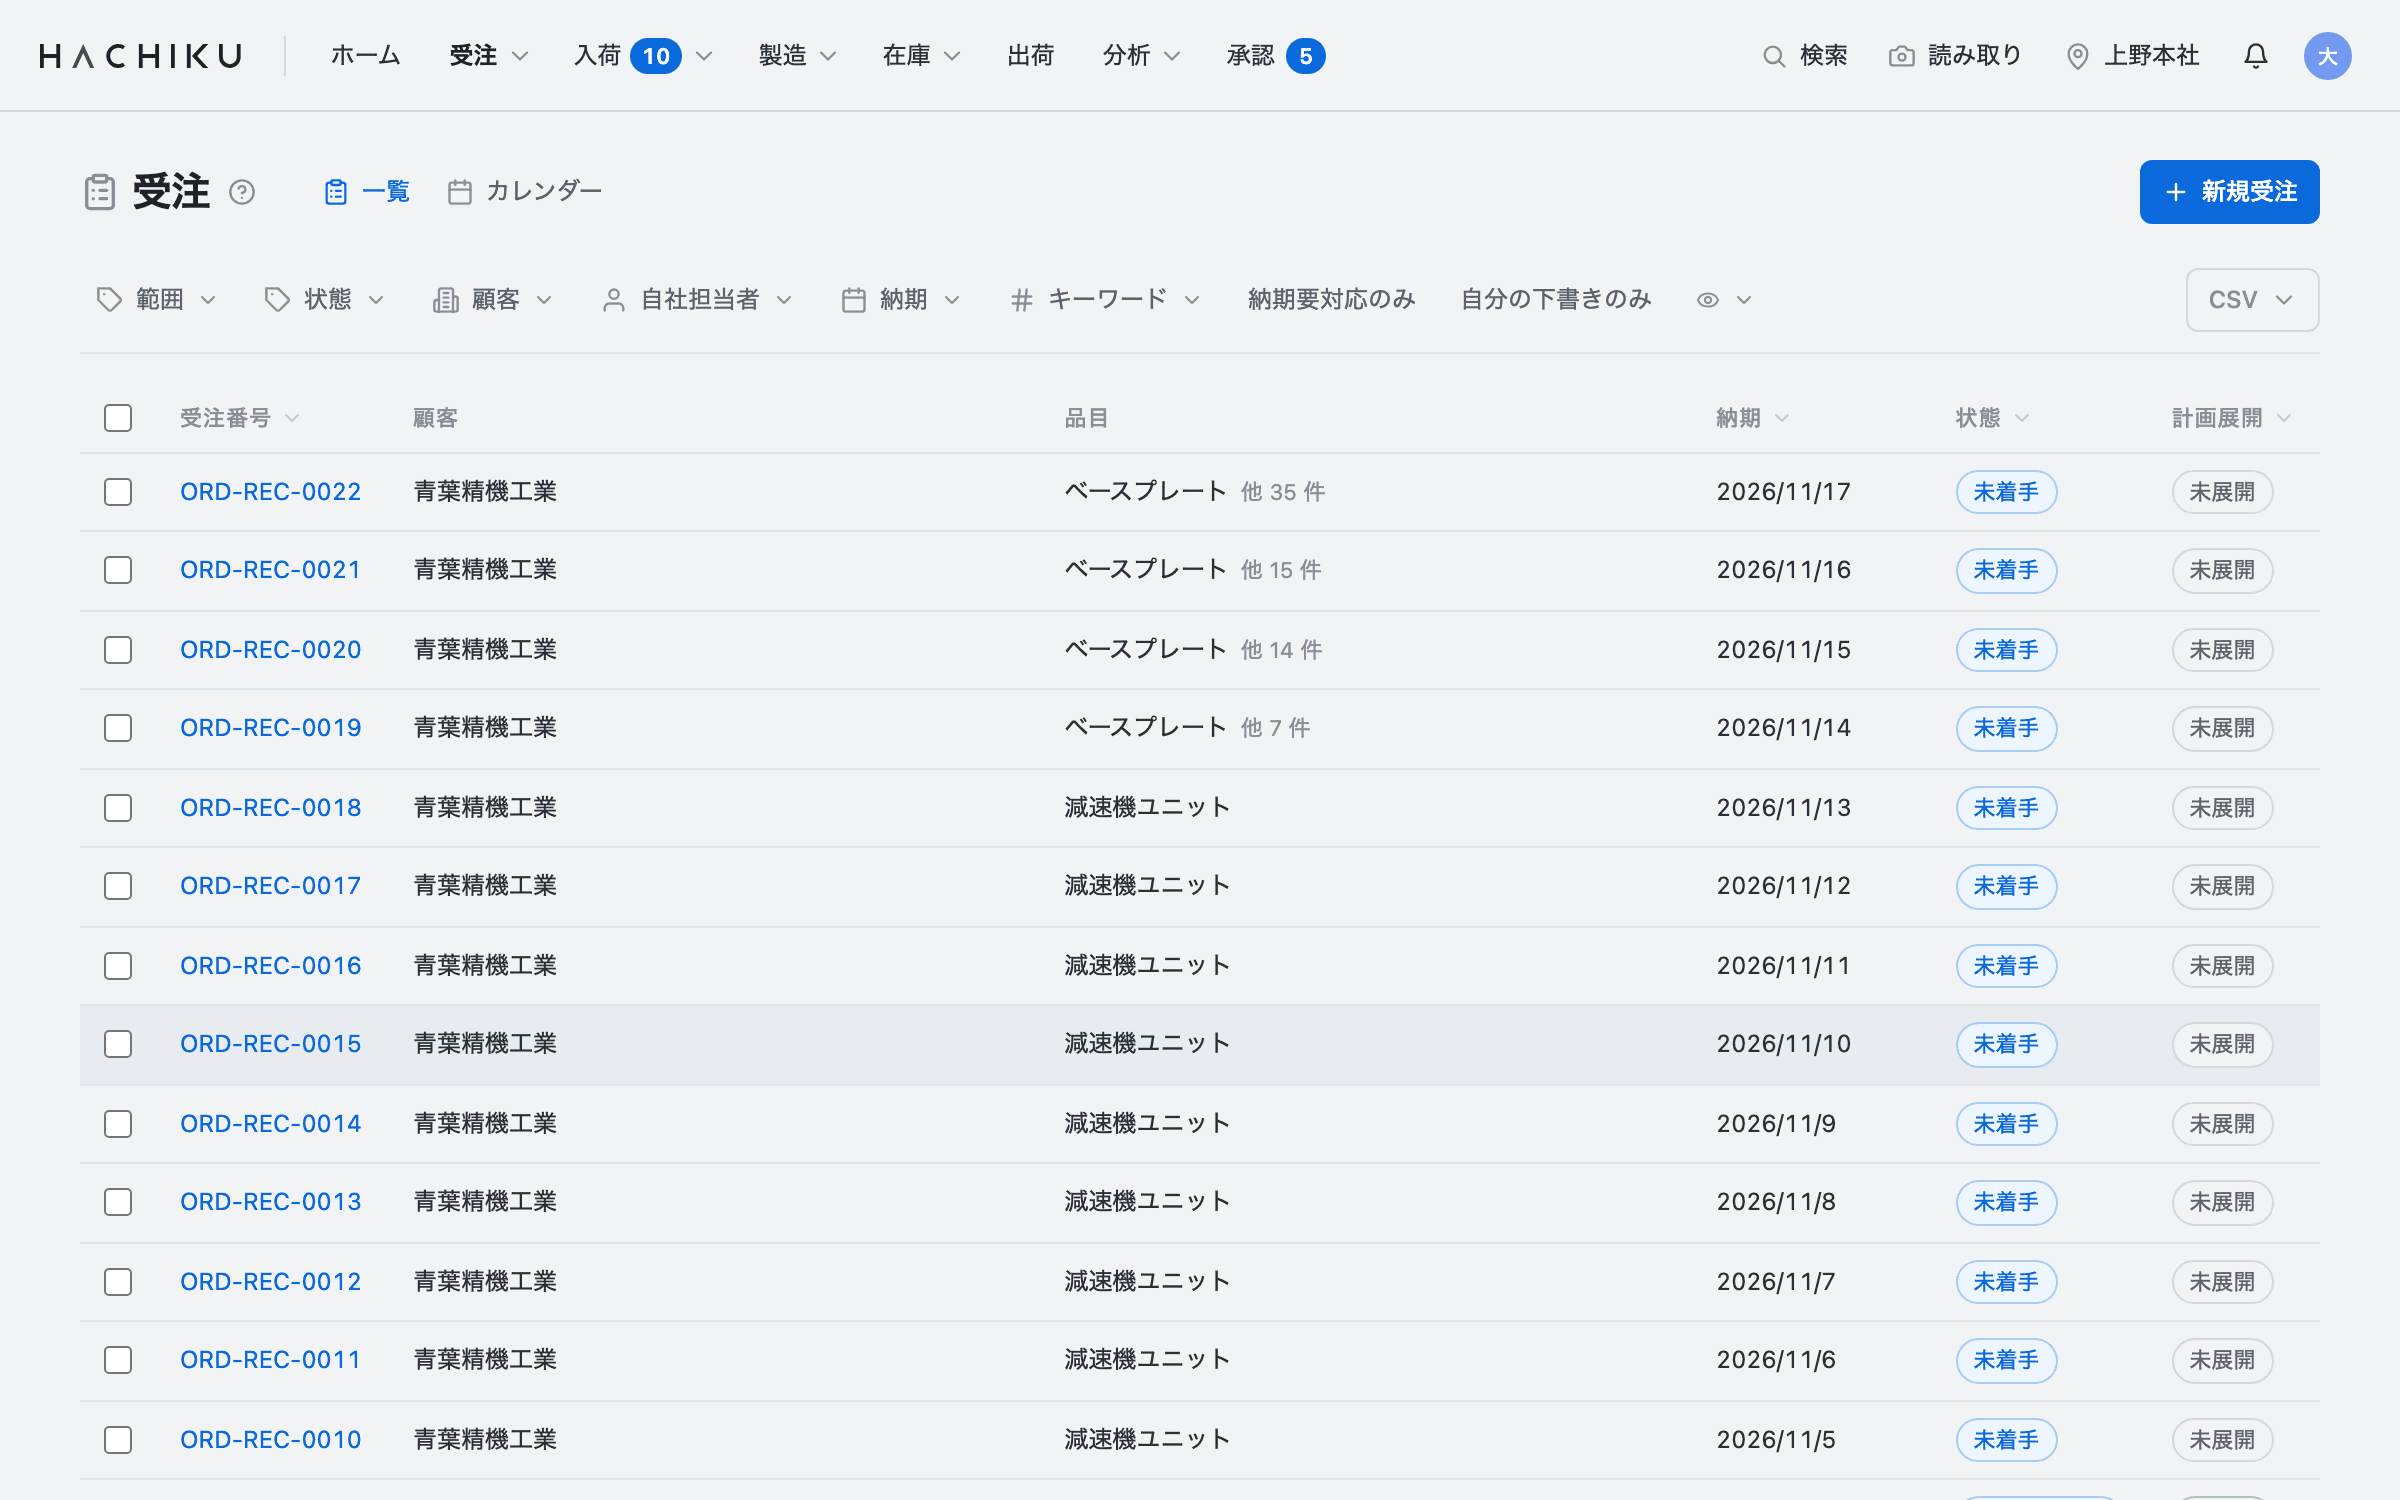The height and width of the screenshot is (1500, 2400).
Task: Click 未着手 status of ORD-REC-0014
Action: pos(2006,1124)
